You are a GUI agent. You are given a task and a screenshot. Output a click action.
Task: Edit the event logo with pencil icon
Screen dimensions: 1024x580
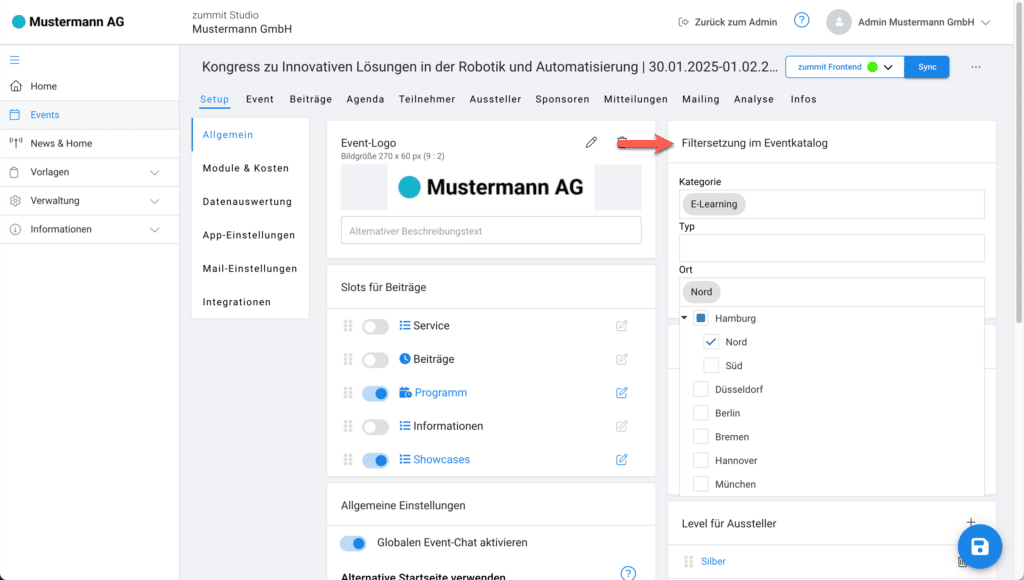591,143
